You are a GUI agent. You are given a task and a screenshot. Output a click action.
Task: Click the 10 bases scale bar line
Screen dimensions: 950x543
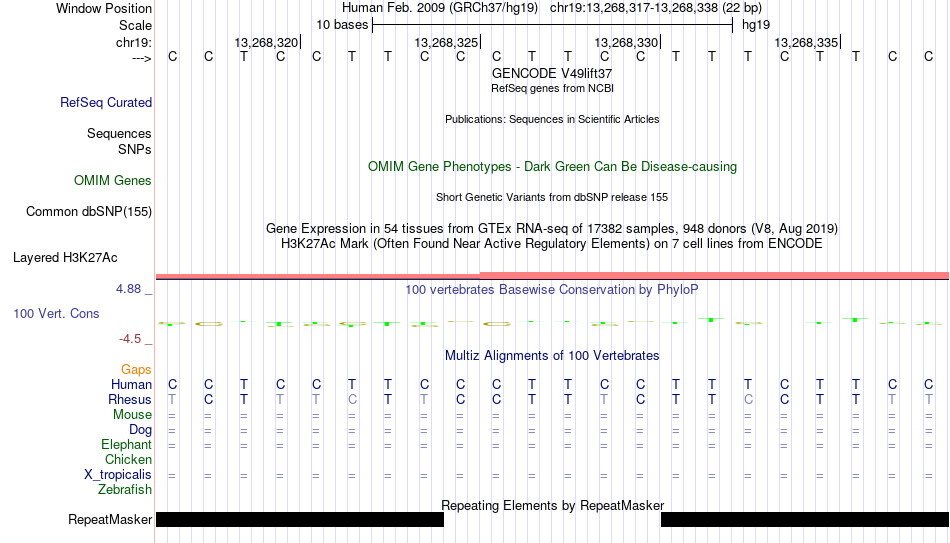coord(553,25)
